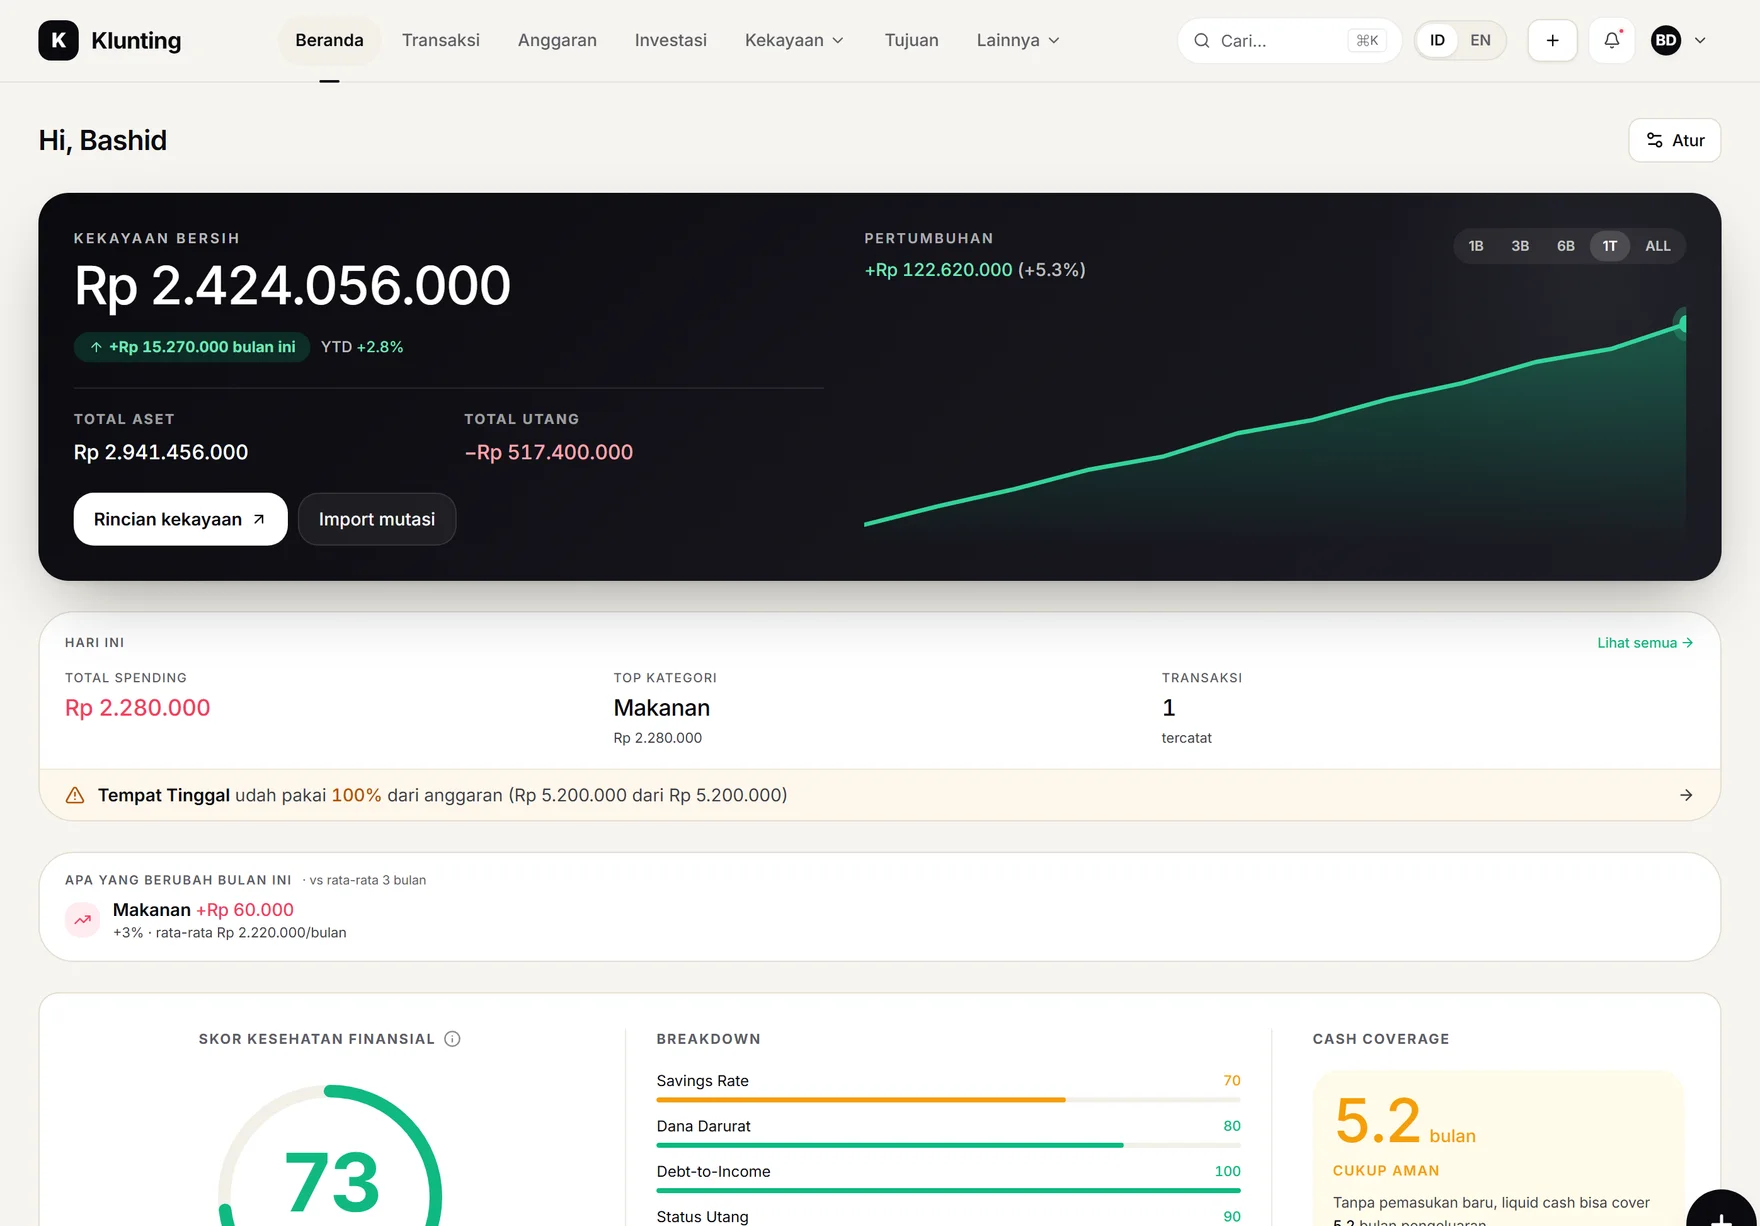Follow the Lihat semua link
The image size is (1760, 1226).
coord(1644,643)
